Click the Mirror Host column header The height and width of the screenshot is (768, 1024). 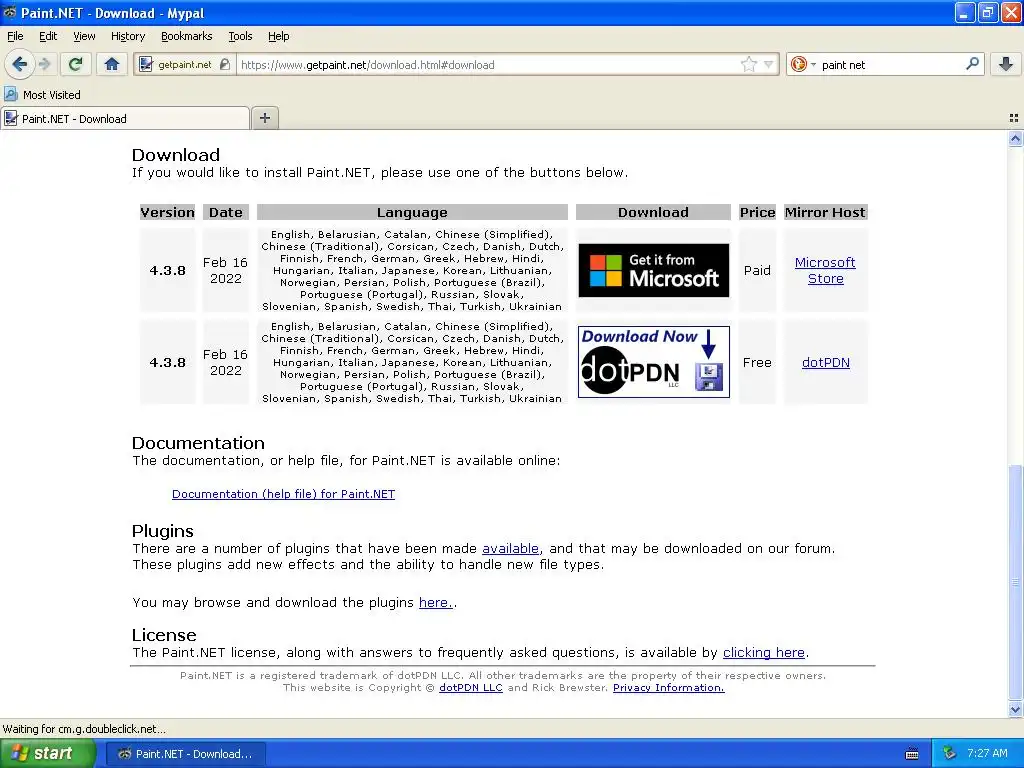pos(825,212)
